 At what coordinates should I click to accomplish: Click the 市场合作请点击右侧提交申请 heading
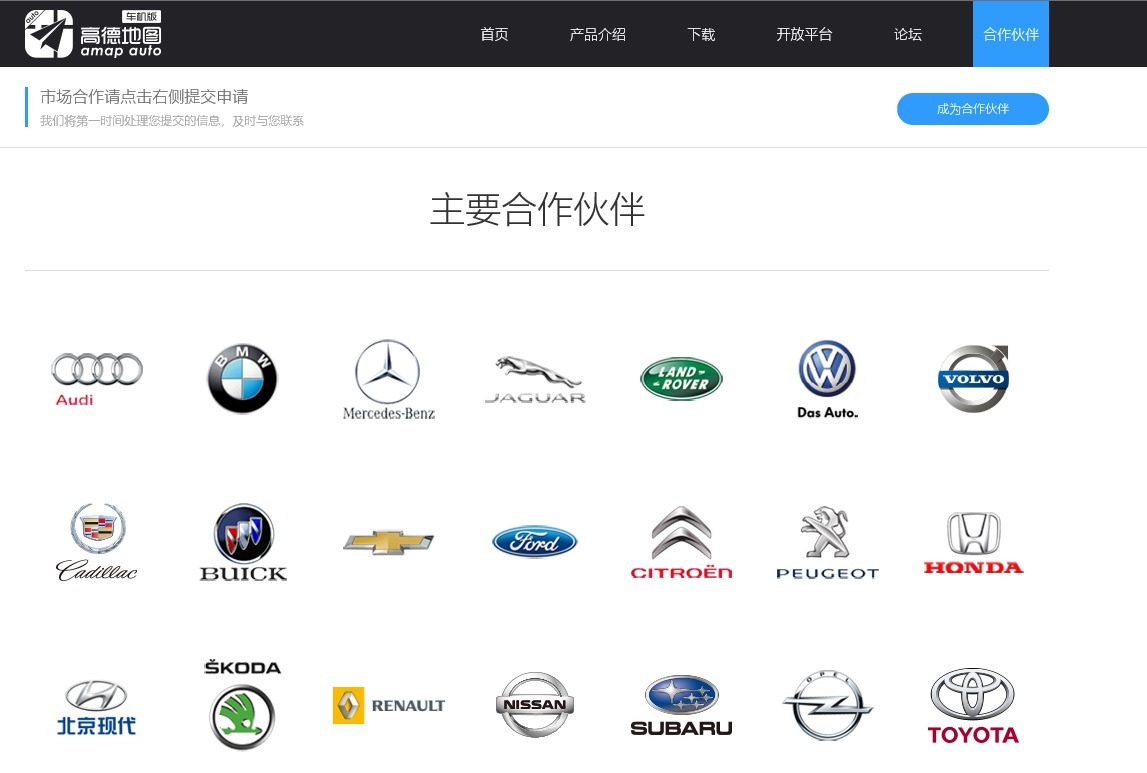[144, 97]
